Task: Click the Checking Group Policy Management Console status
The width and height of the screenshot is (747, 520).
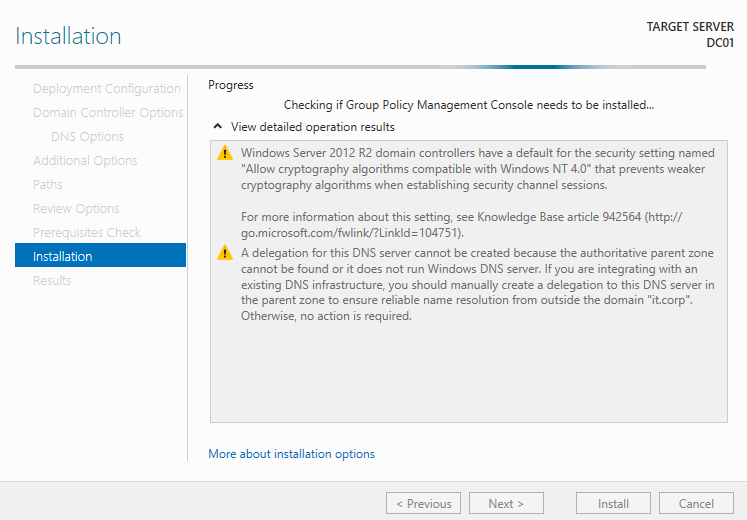Action: [x=469, y=105]
